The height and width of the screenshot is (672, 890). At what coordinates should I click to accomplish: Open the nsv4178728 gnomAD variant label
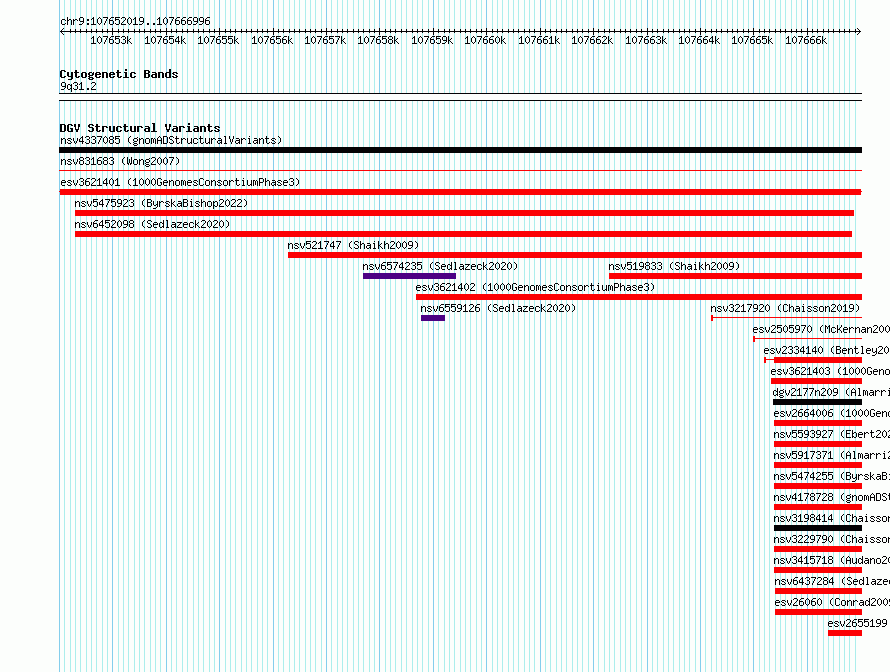(832, 497)
